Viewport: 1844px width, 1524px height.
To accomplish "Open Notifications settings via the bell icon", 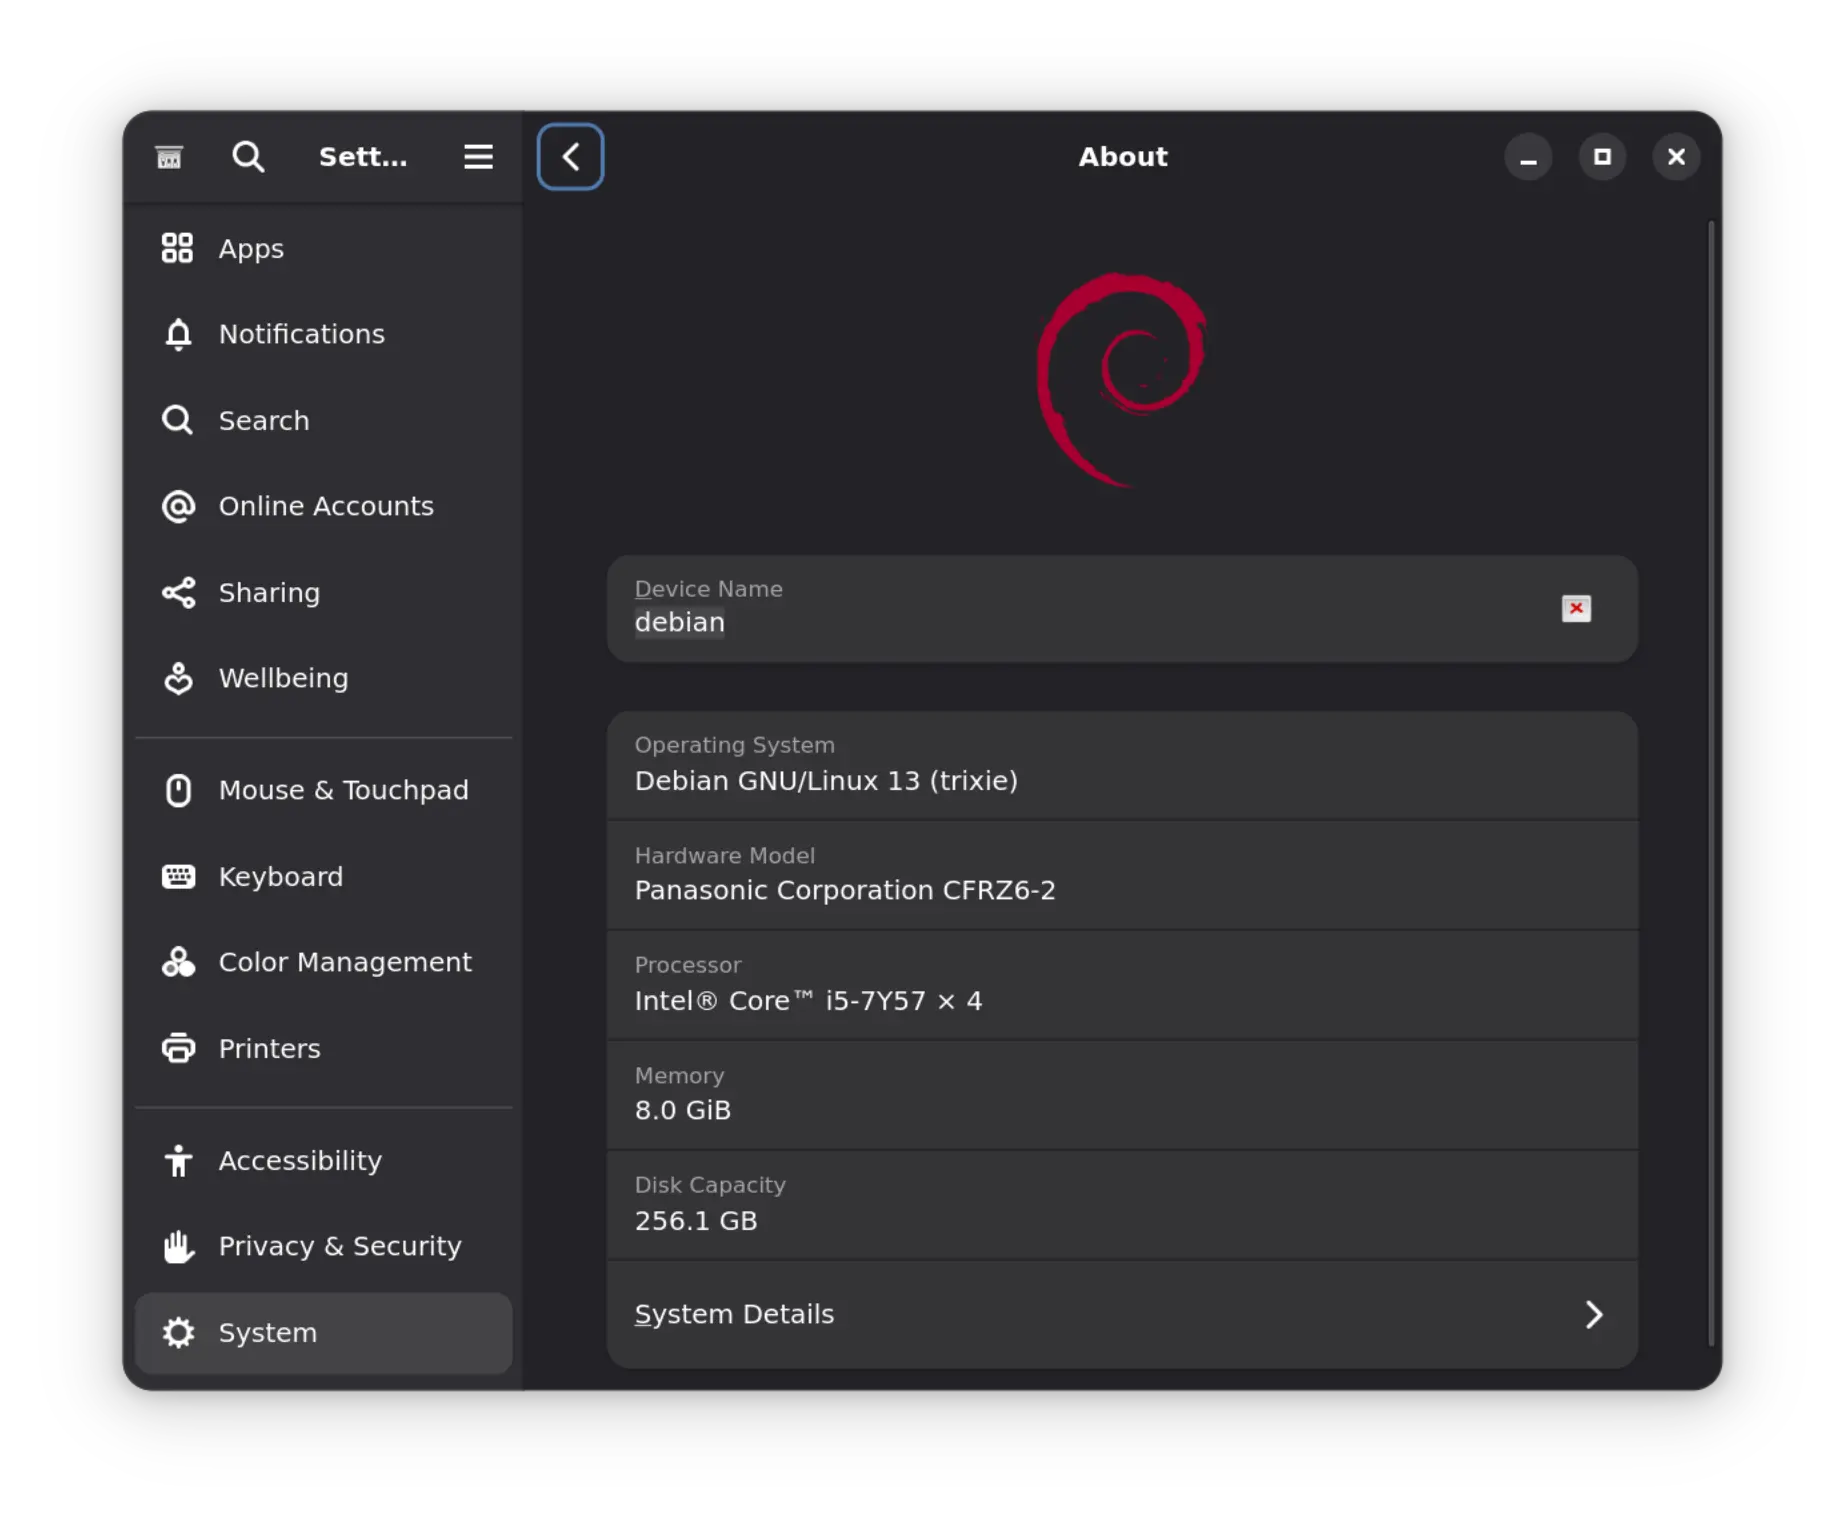I will (178, 333).
